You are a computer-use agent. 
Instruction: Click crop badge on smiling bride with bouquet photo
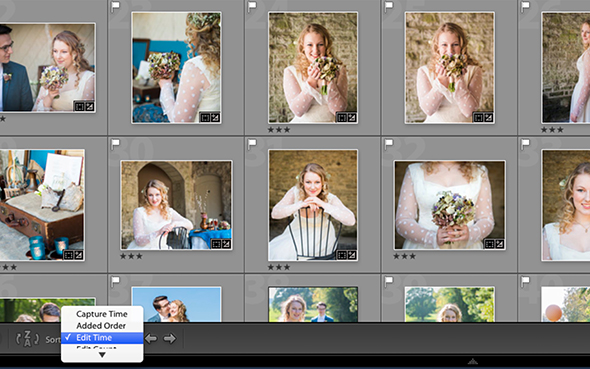pyautogui.click(x=342, y=118)
